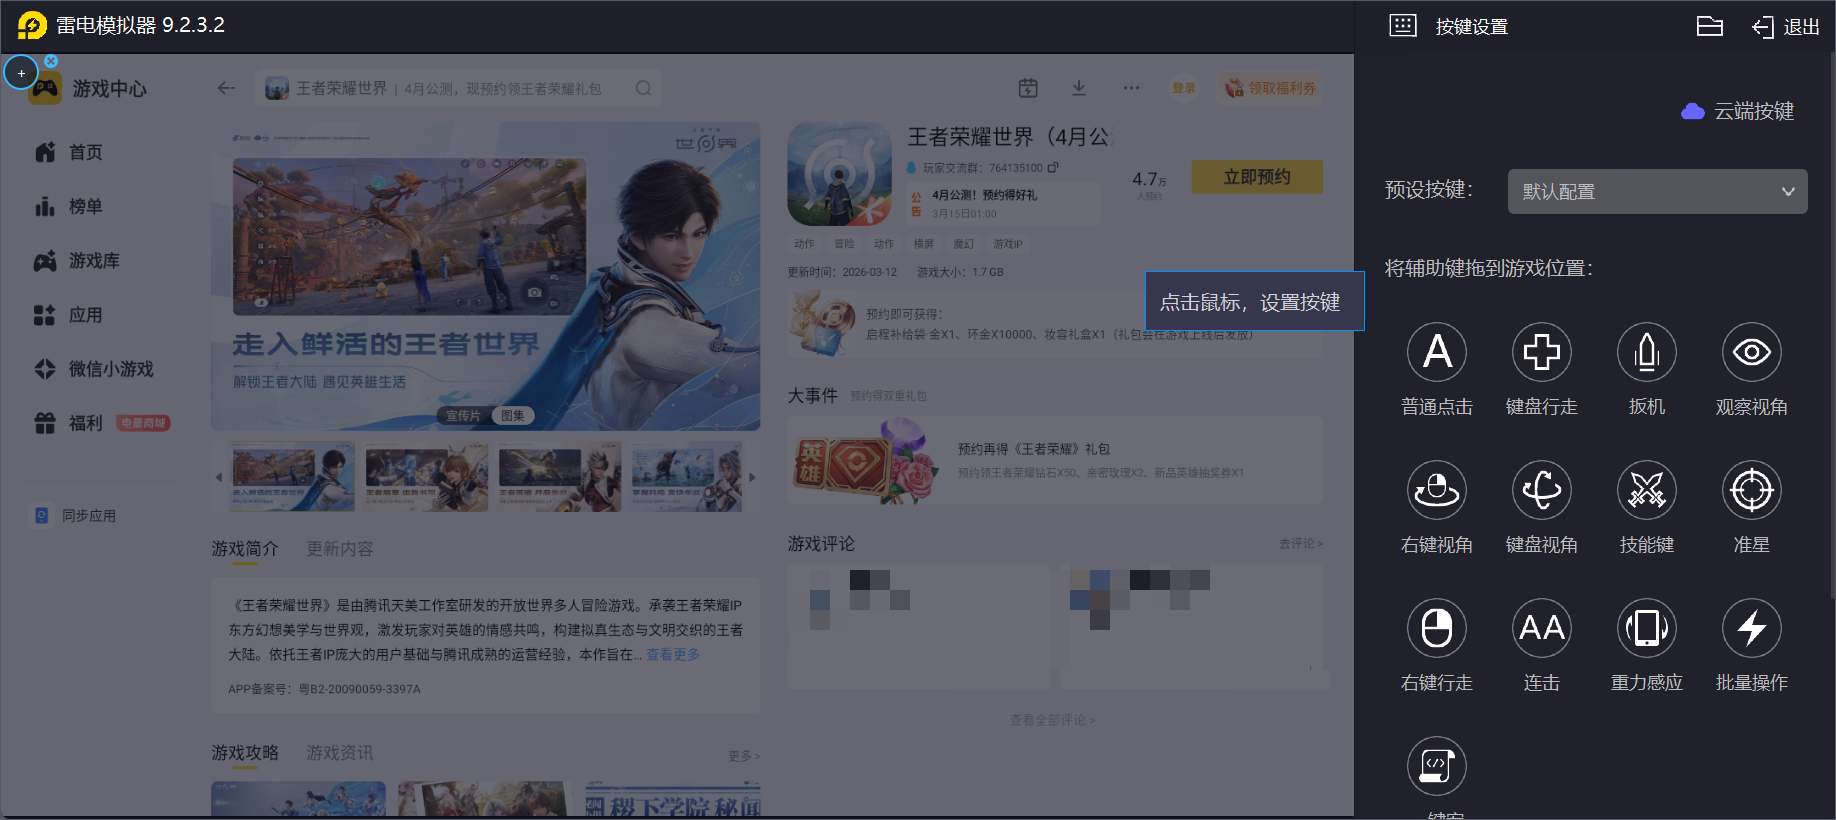Switch to the 图集 gallery tab

point(513,416)
